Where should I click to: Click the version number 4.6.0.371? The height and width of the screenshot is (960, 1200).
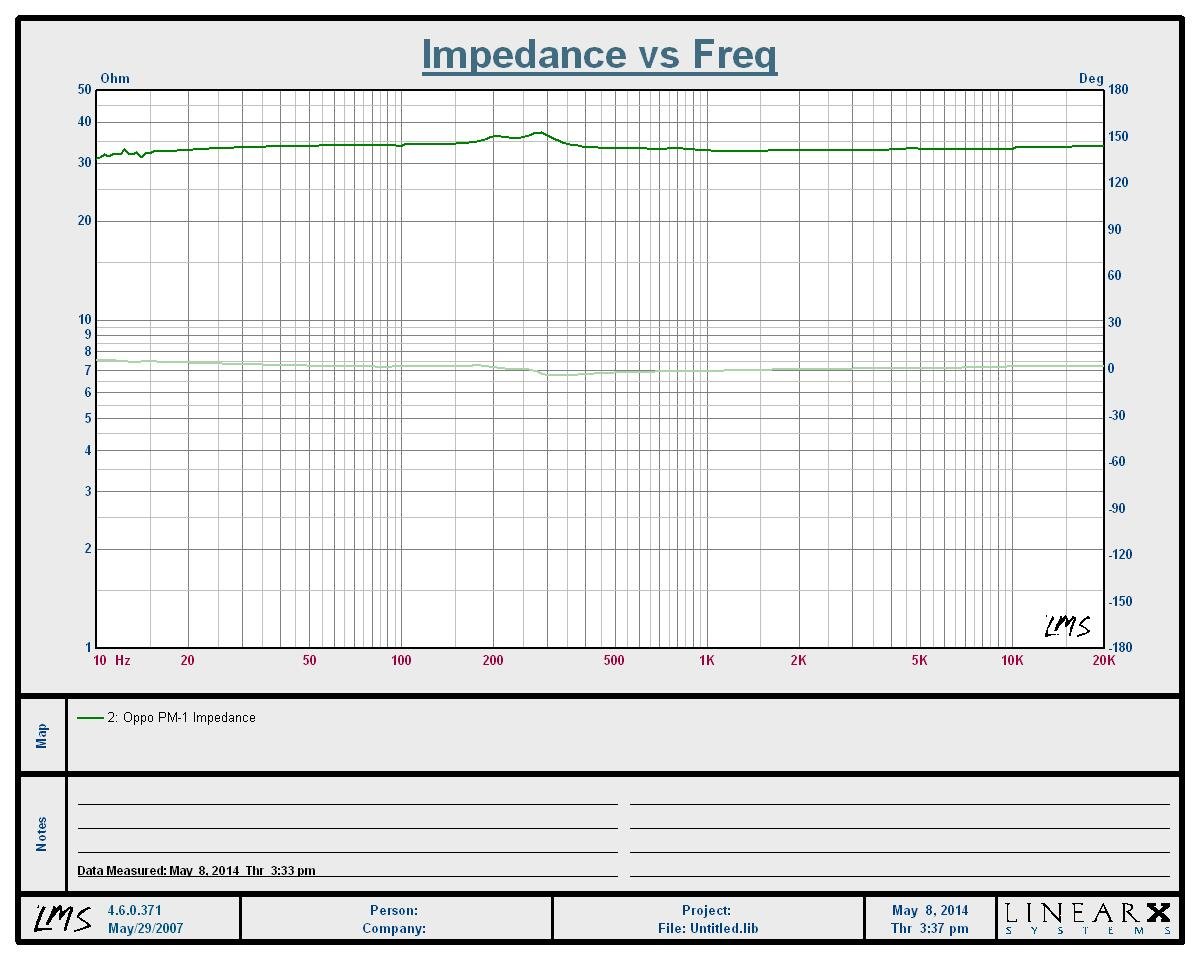pyautogui.click(x=134, y=910)
